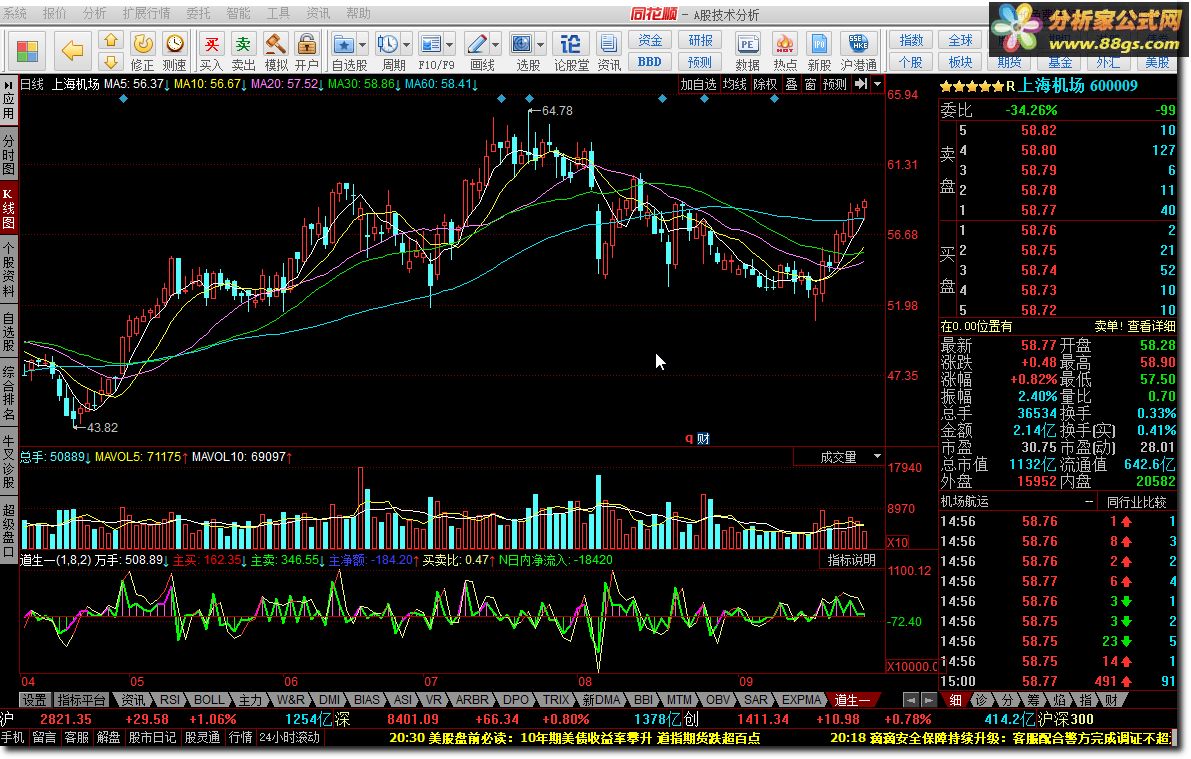Click the colorful home grid icon
1191x759 pixels.
point(27,51)
